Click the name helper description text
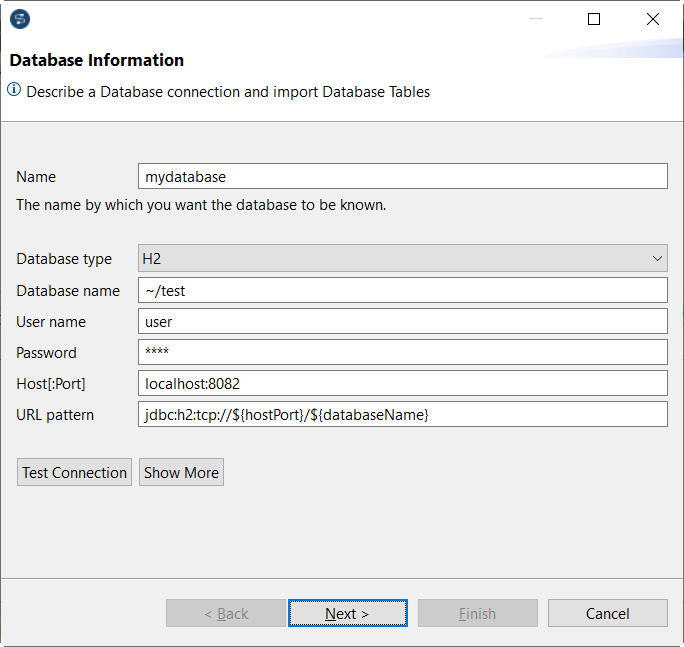 [201, 205]
